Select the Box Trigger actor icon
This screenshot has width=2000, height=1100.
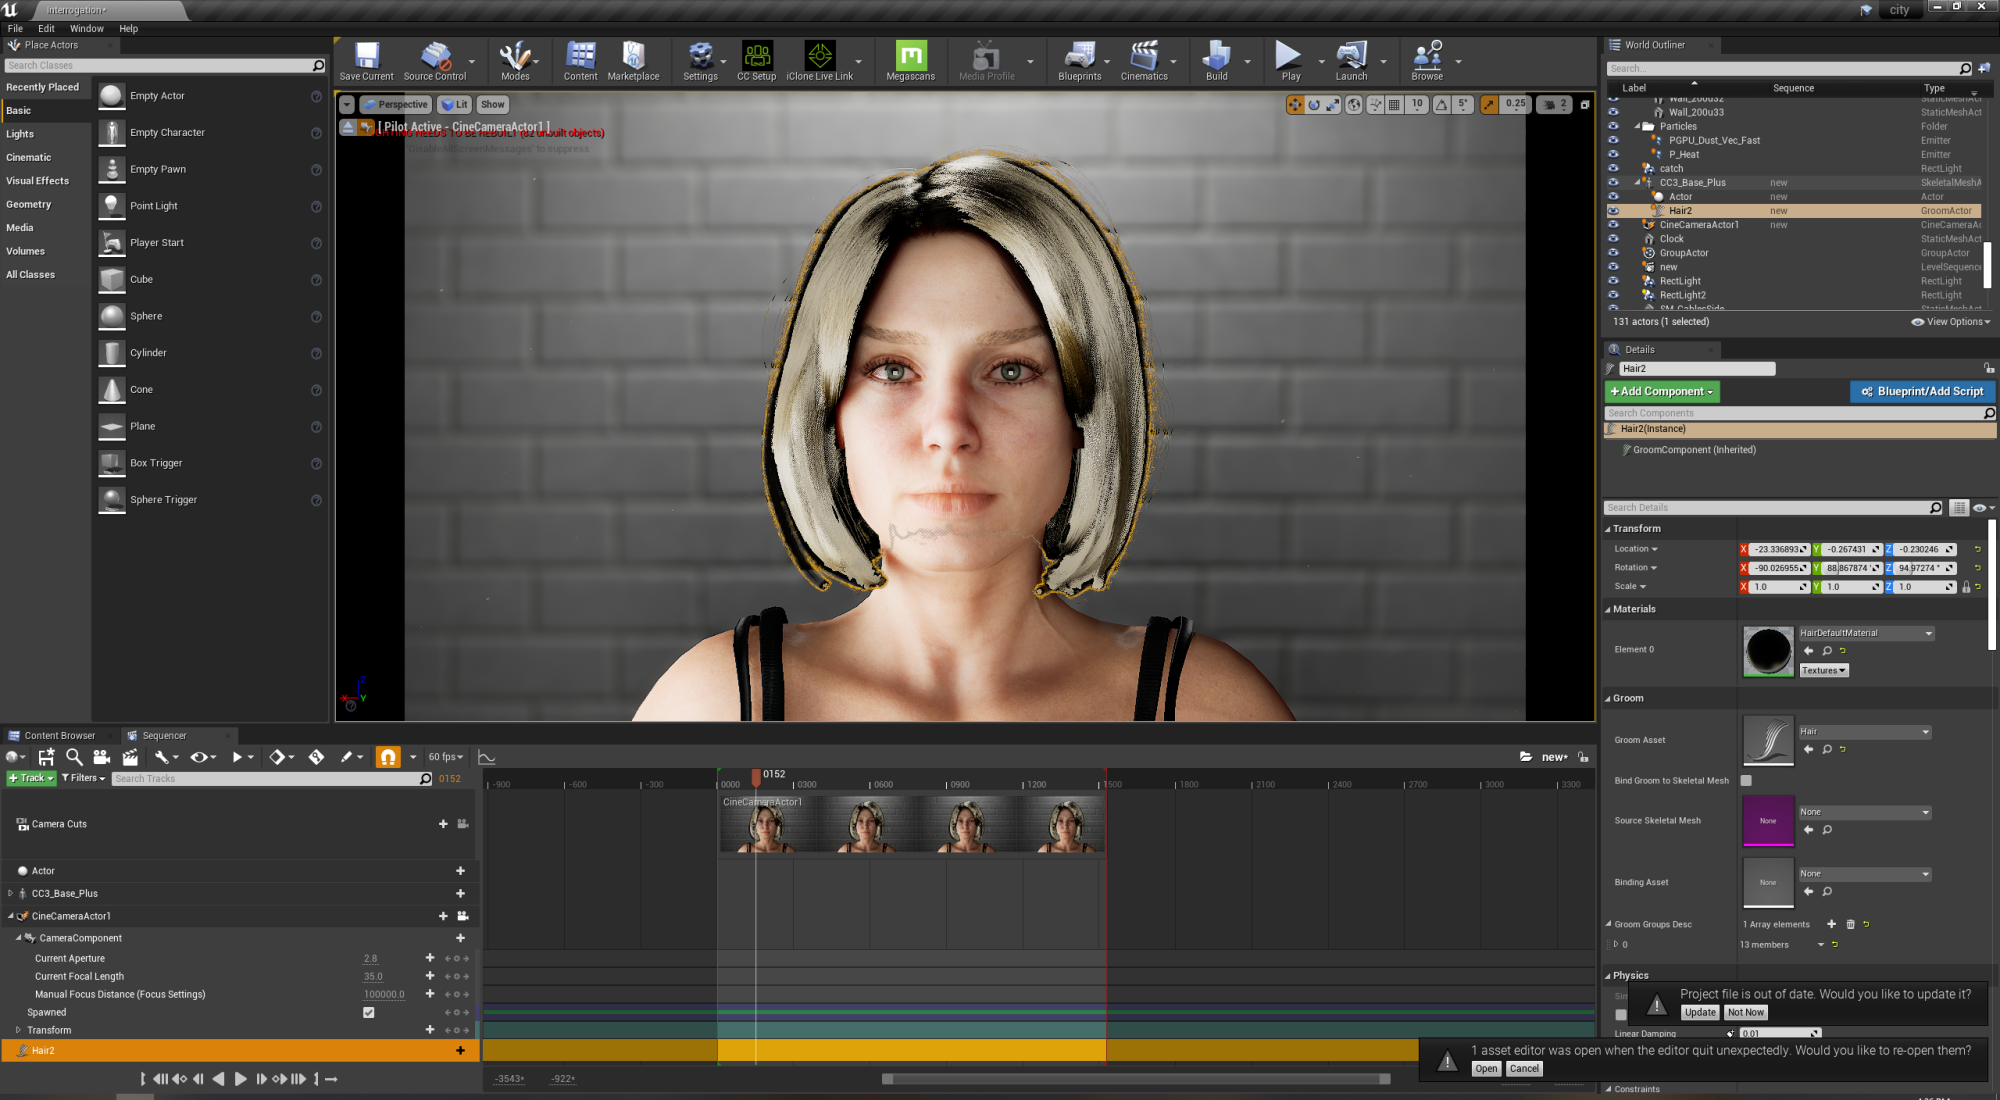[x=112, y=463]
